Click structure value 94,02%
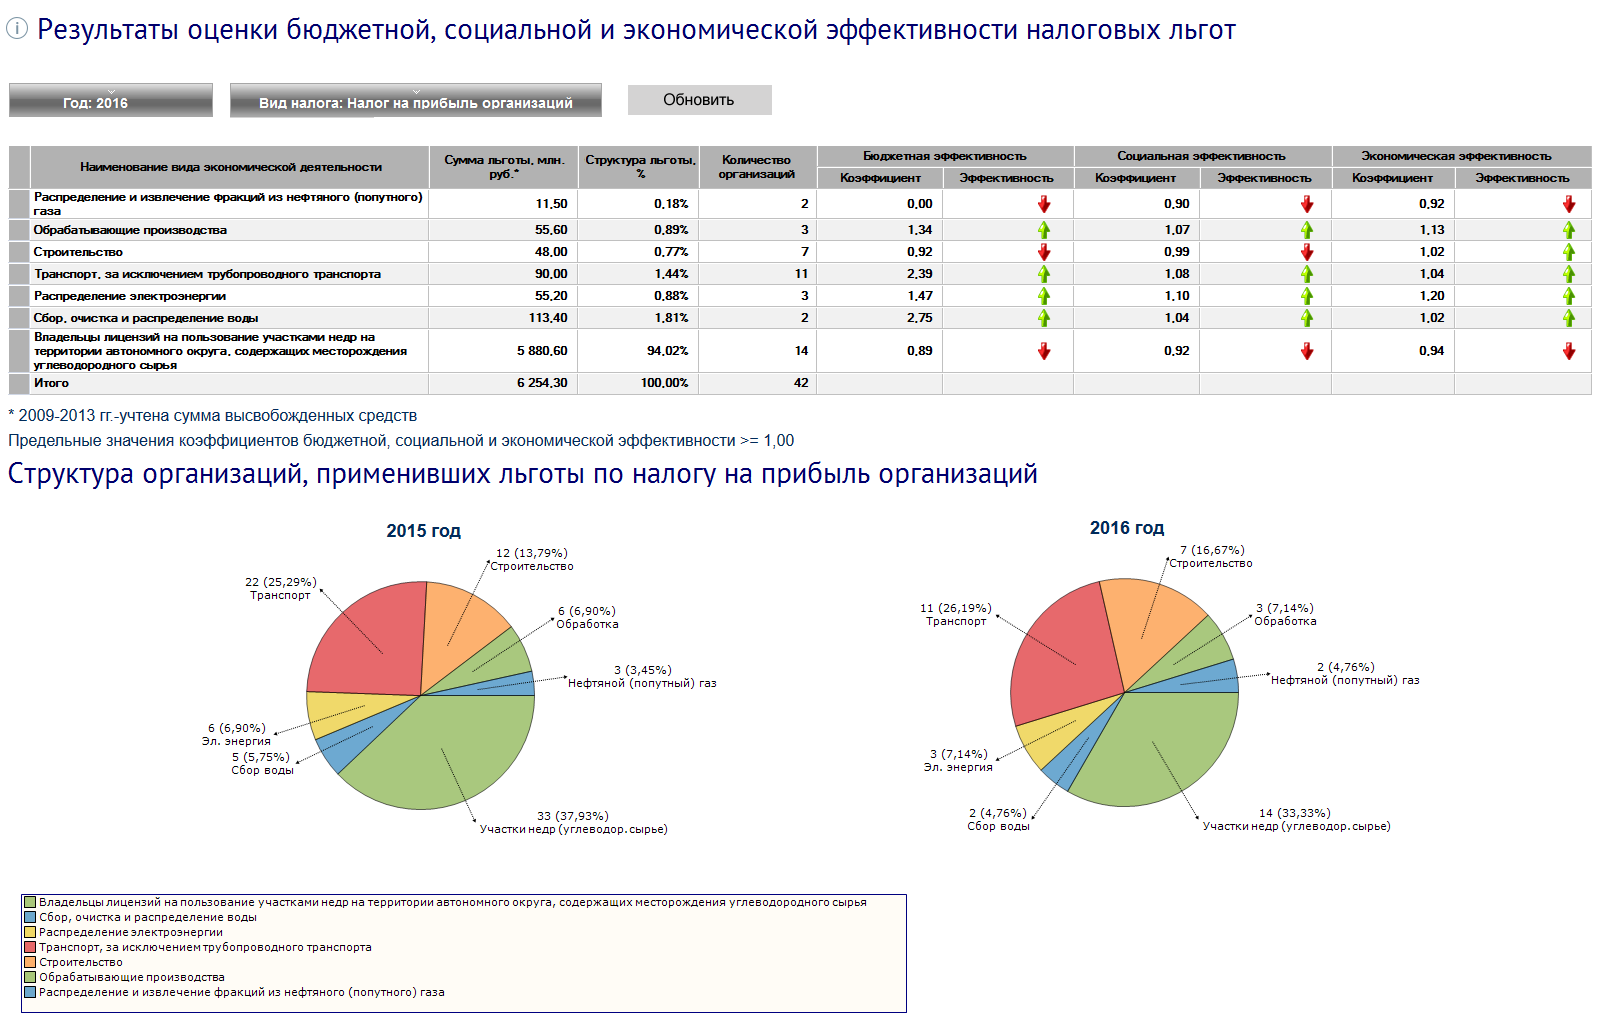This screenshot has height=1034, width=1616. pyautogui.click(x=668, y=351)
